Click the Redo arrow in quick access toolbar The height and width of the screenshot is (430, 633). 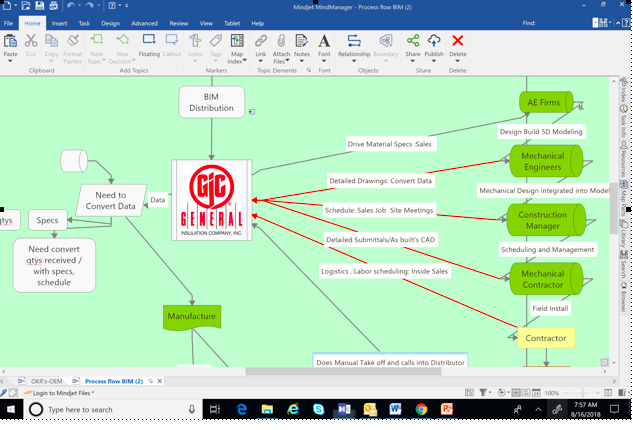coord(90,6)
